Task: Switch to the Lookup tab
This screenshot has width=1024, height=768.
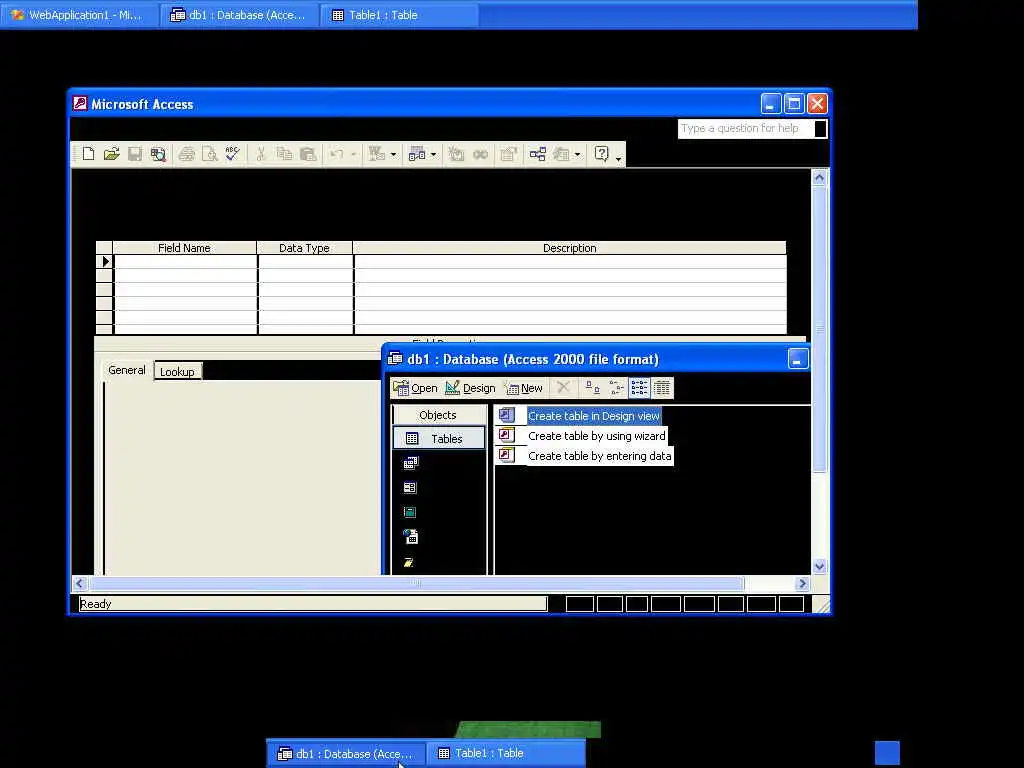Action: [178, 372]
